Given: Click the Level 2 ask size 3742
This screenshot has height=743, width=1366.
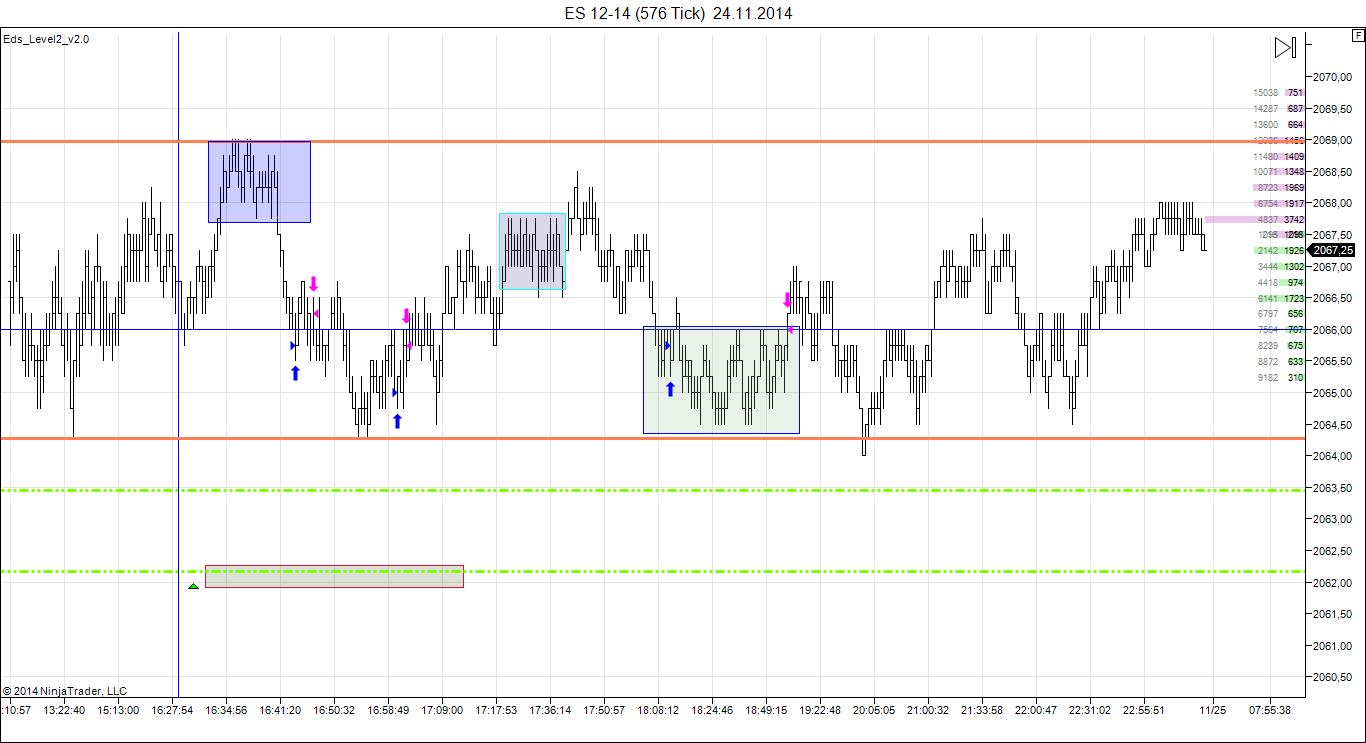Looking at the screenshot, I should (x=1294, y=219).
